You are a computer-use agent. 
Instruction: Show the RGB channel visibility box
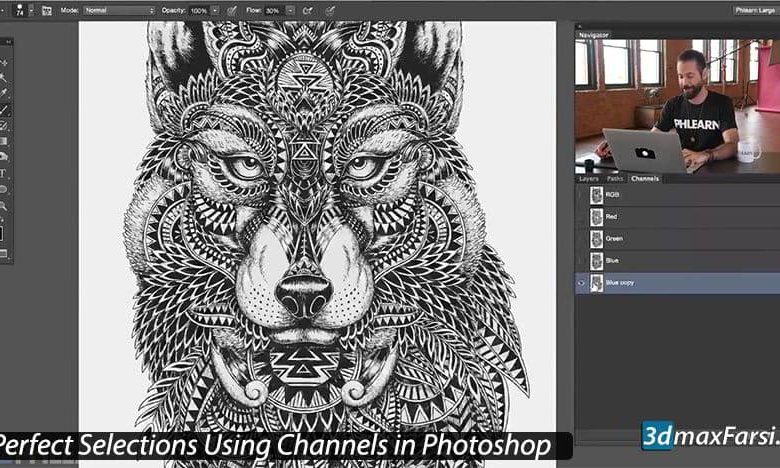581,195
